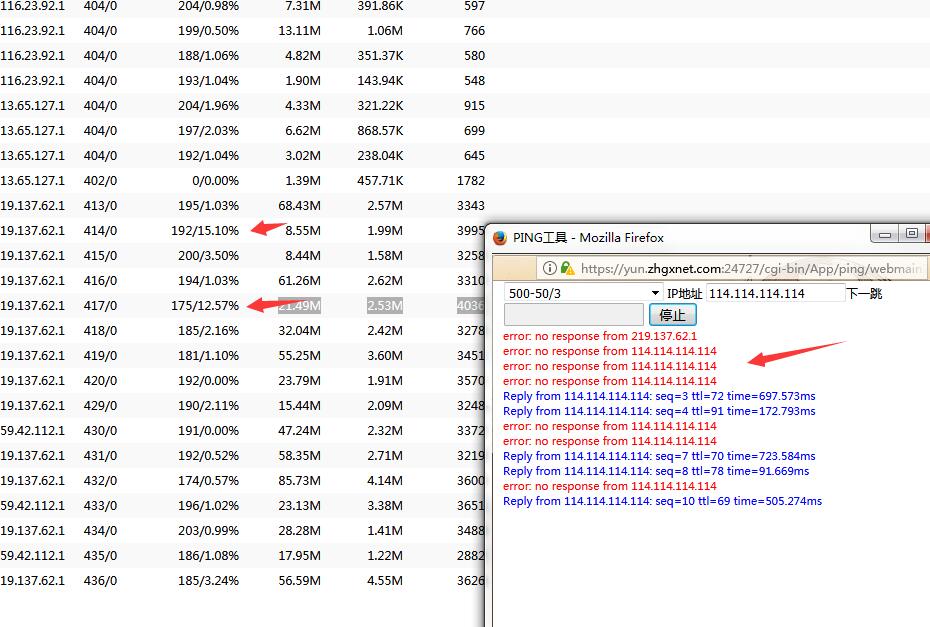Select the highlighted 21.49M cell in row 417/0

[299, 305]
